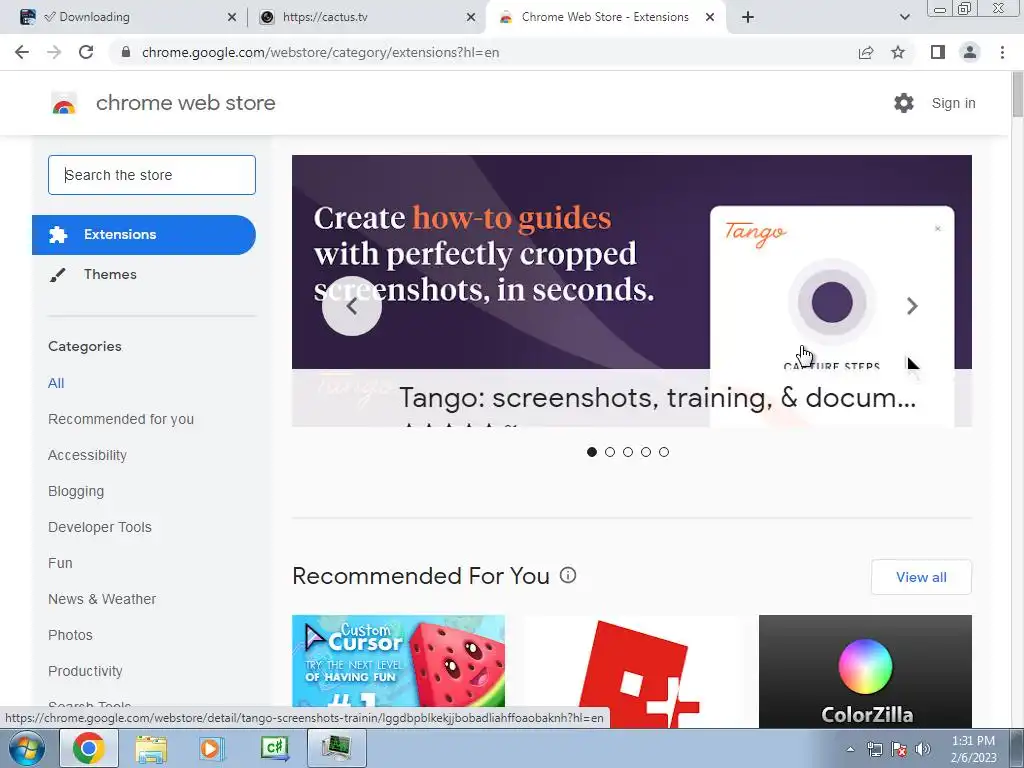Choose the News & Weather category
The width and height of the screenshot is (1024, 768).
[x=102, y=599]
